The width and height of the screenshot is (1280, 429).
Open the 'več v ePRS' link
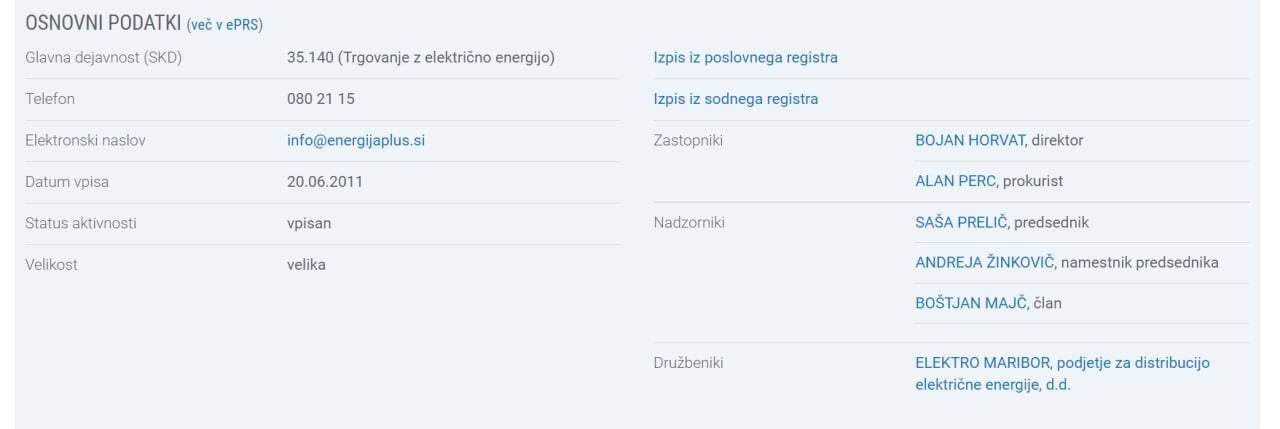(x=224, y=24)
